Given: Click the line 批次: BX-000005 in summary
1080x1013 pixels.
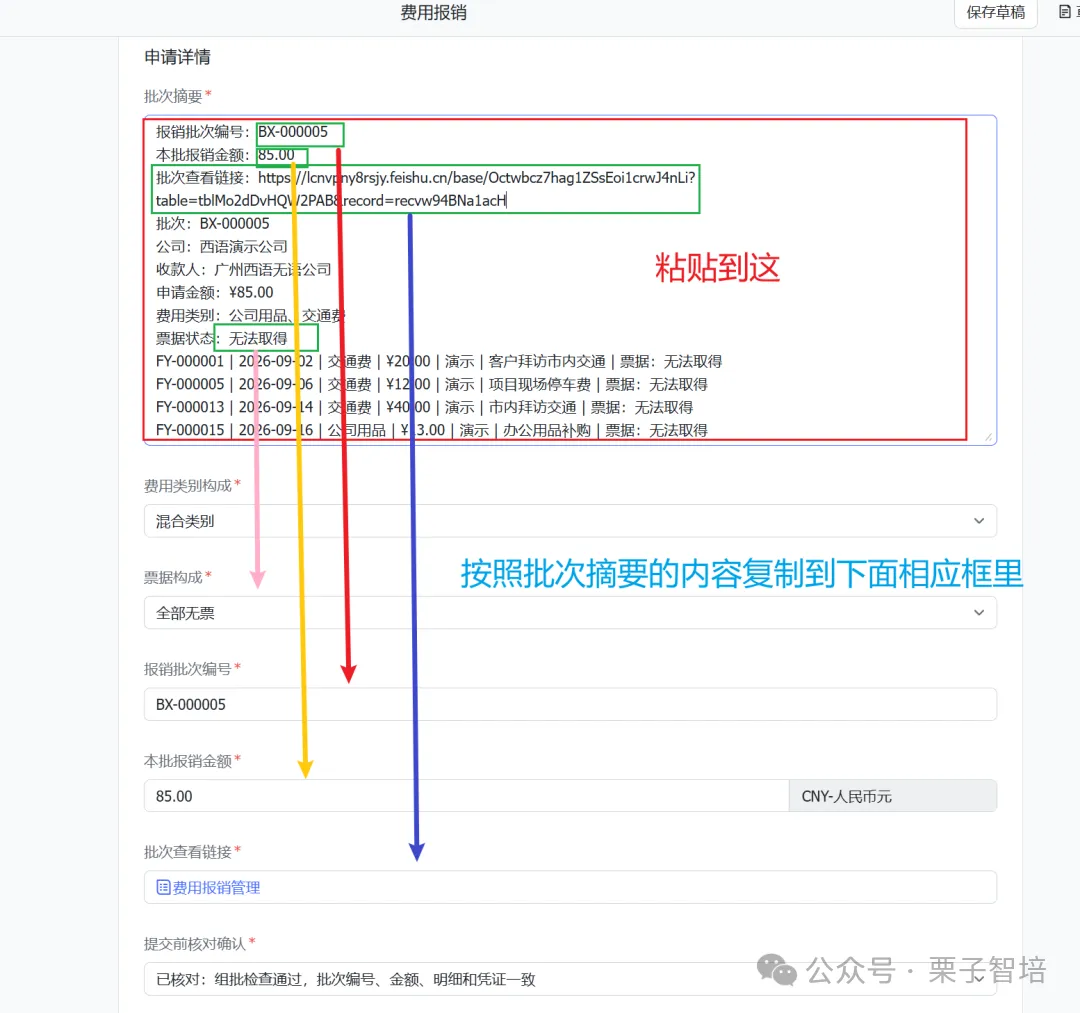Looking at the screenshot, I should tap(213, 223).
